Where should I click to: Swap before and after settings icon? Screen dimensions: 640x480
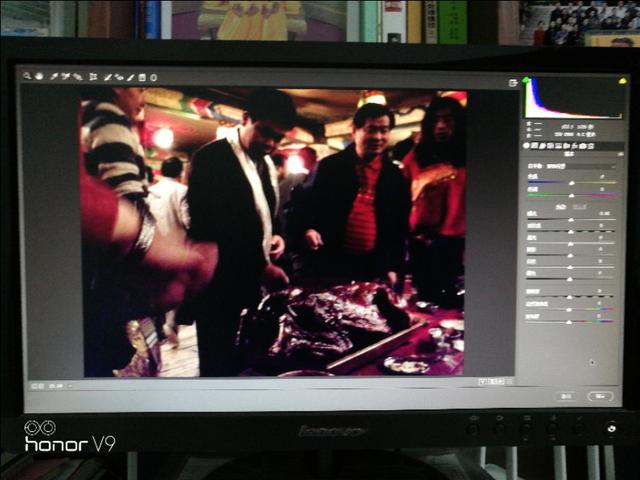point(492,382)
